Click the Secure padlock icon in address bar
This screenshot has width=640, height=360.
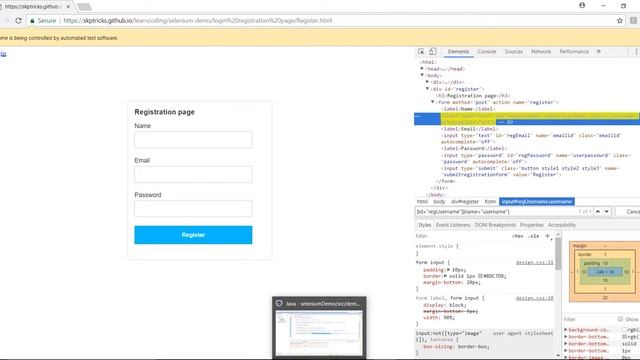(32, 20)
